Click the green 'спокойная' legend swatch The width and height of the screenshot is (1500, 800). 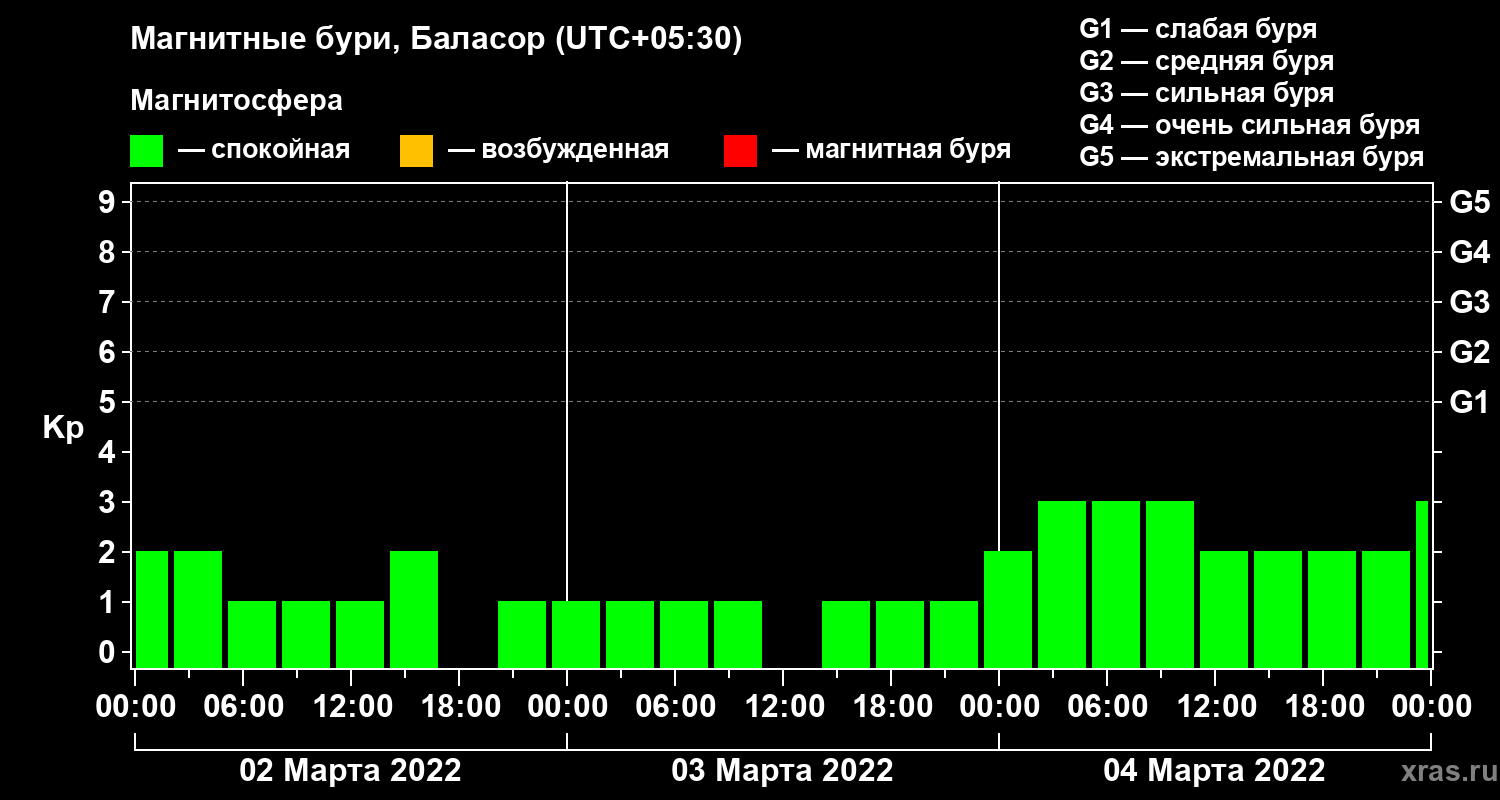[147, 151]
